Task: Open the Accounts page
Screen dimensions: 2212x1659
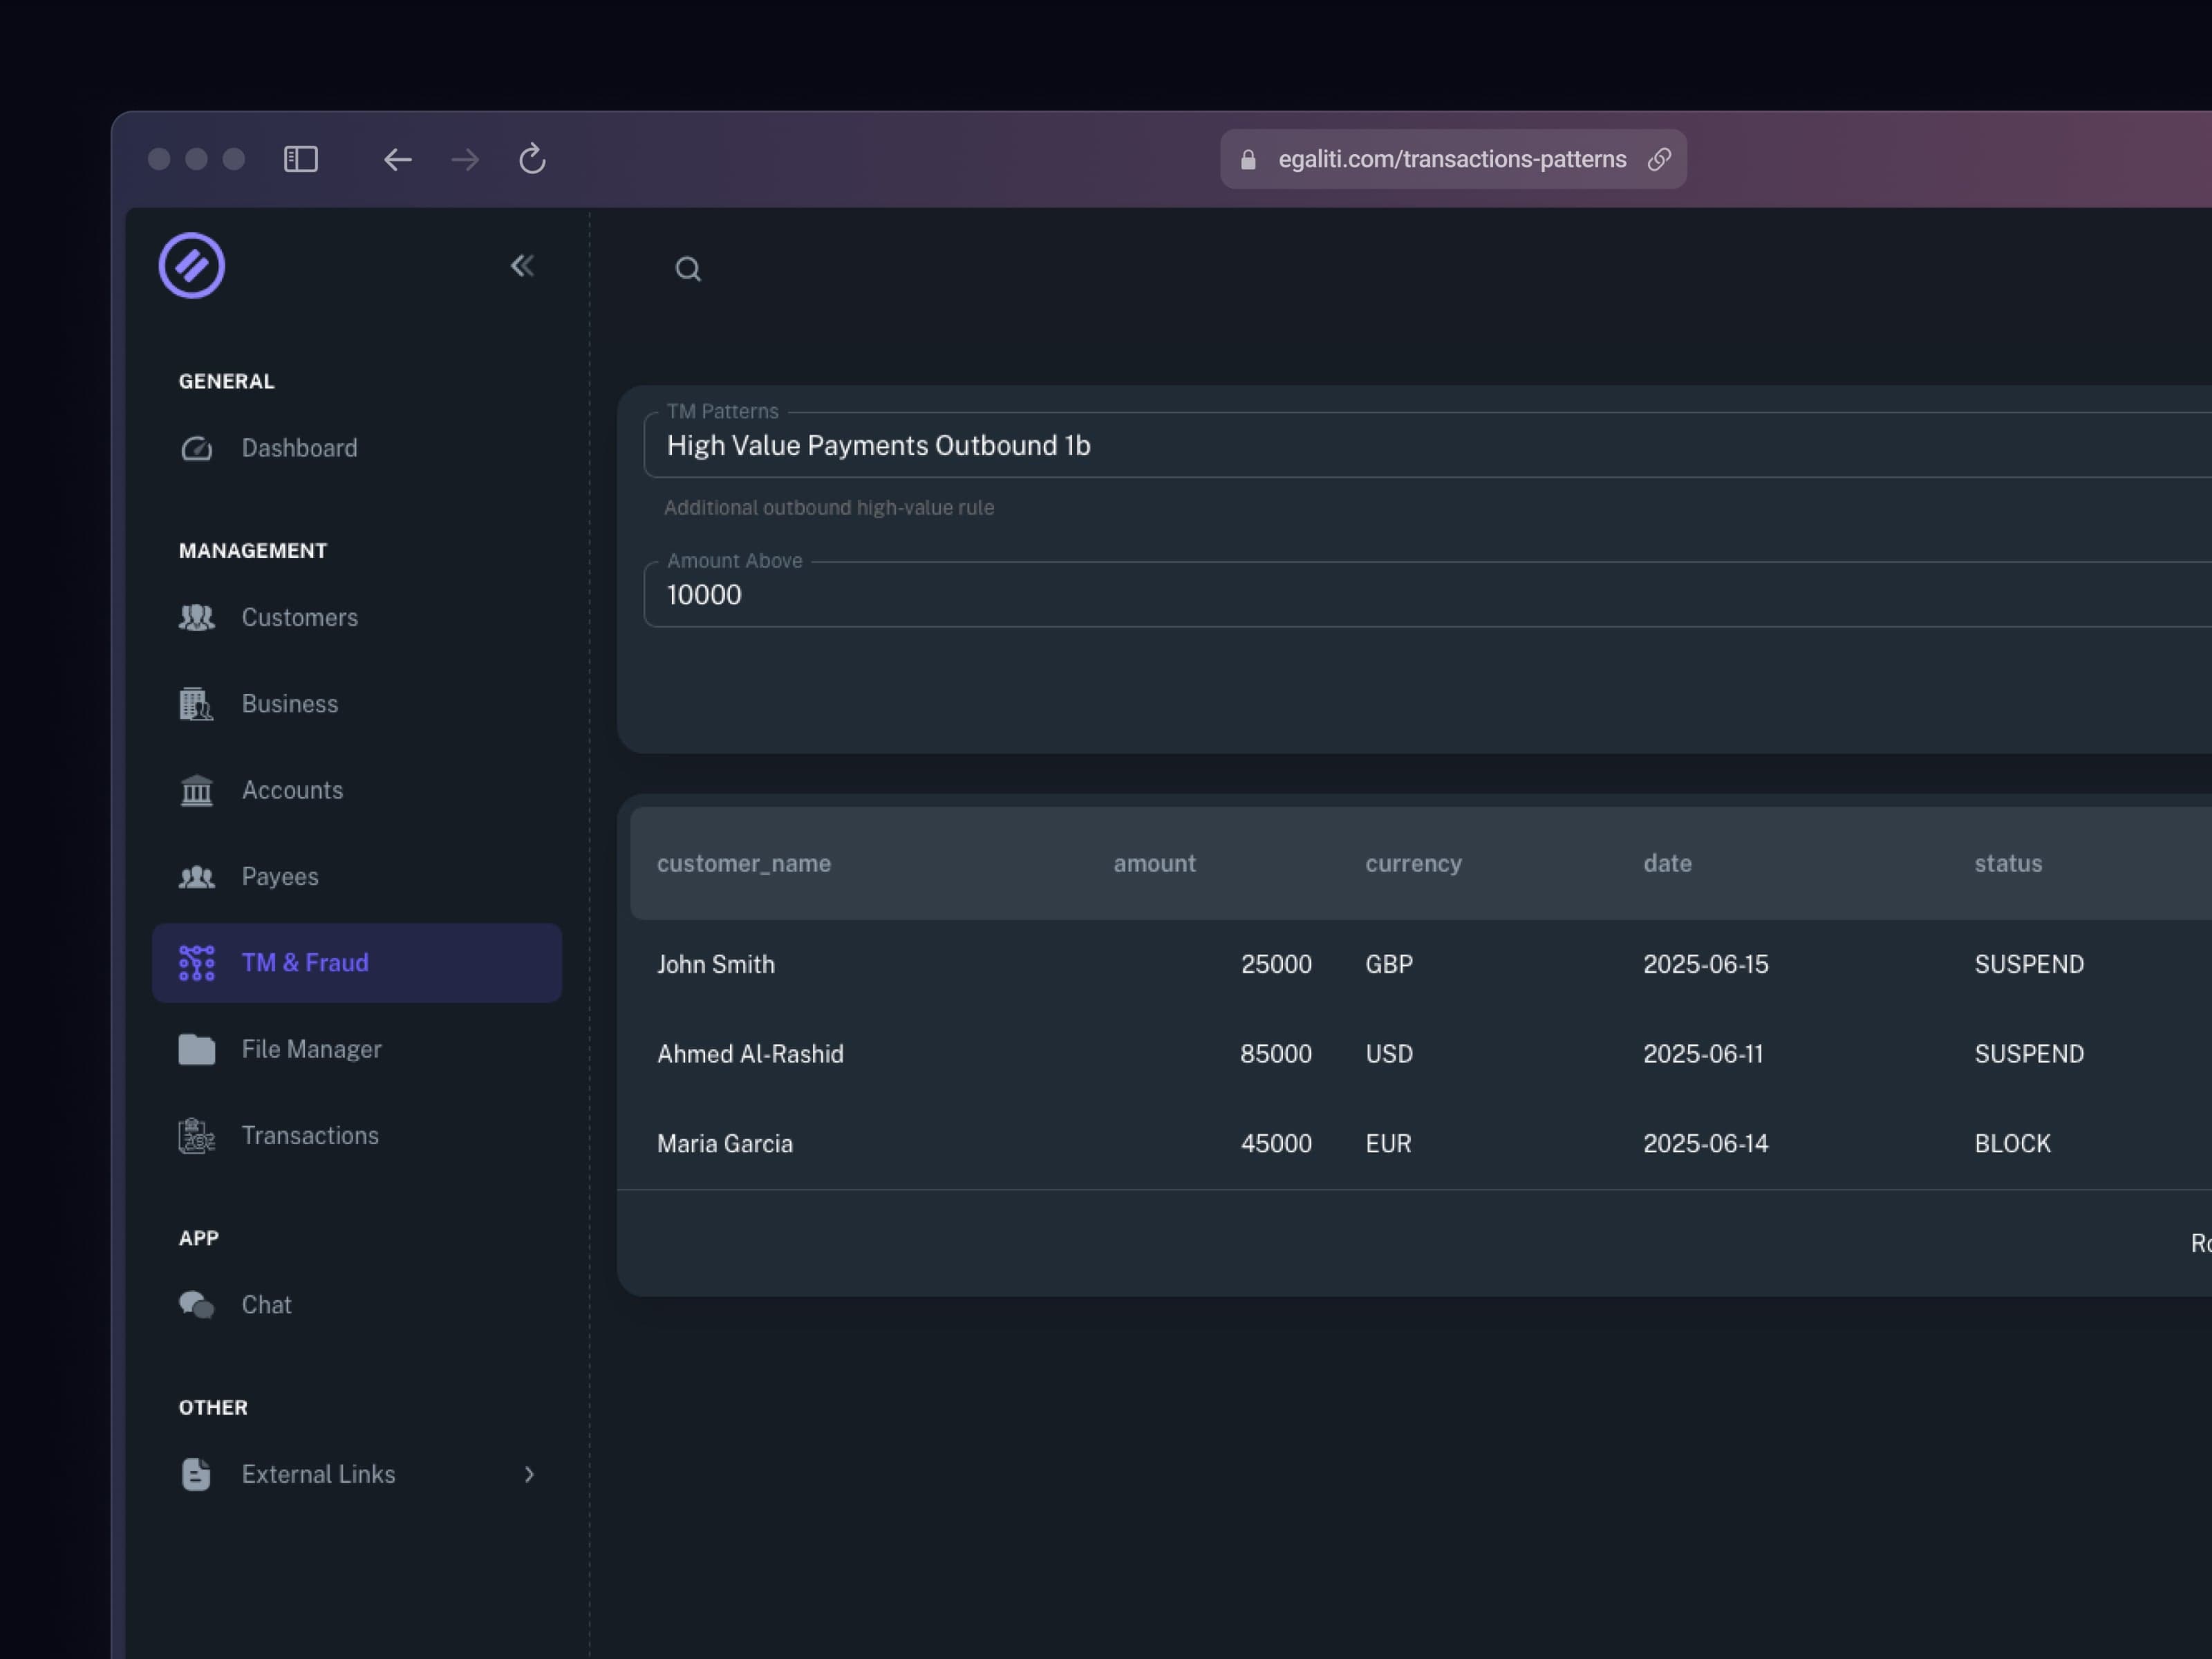Action: click(x=357, y=790)
